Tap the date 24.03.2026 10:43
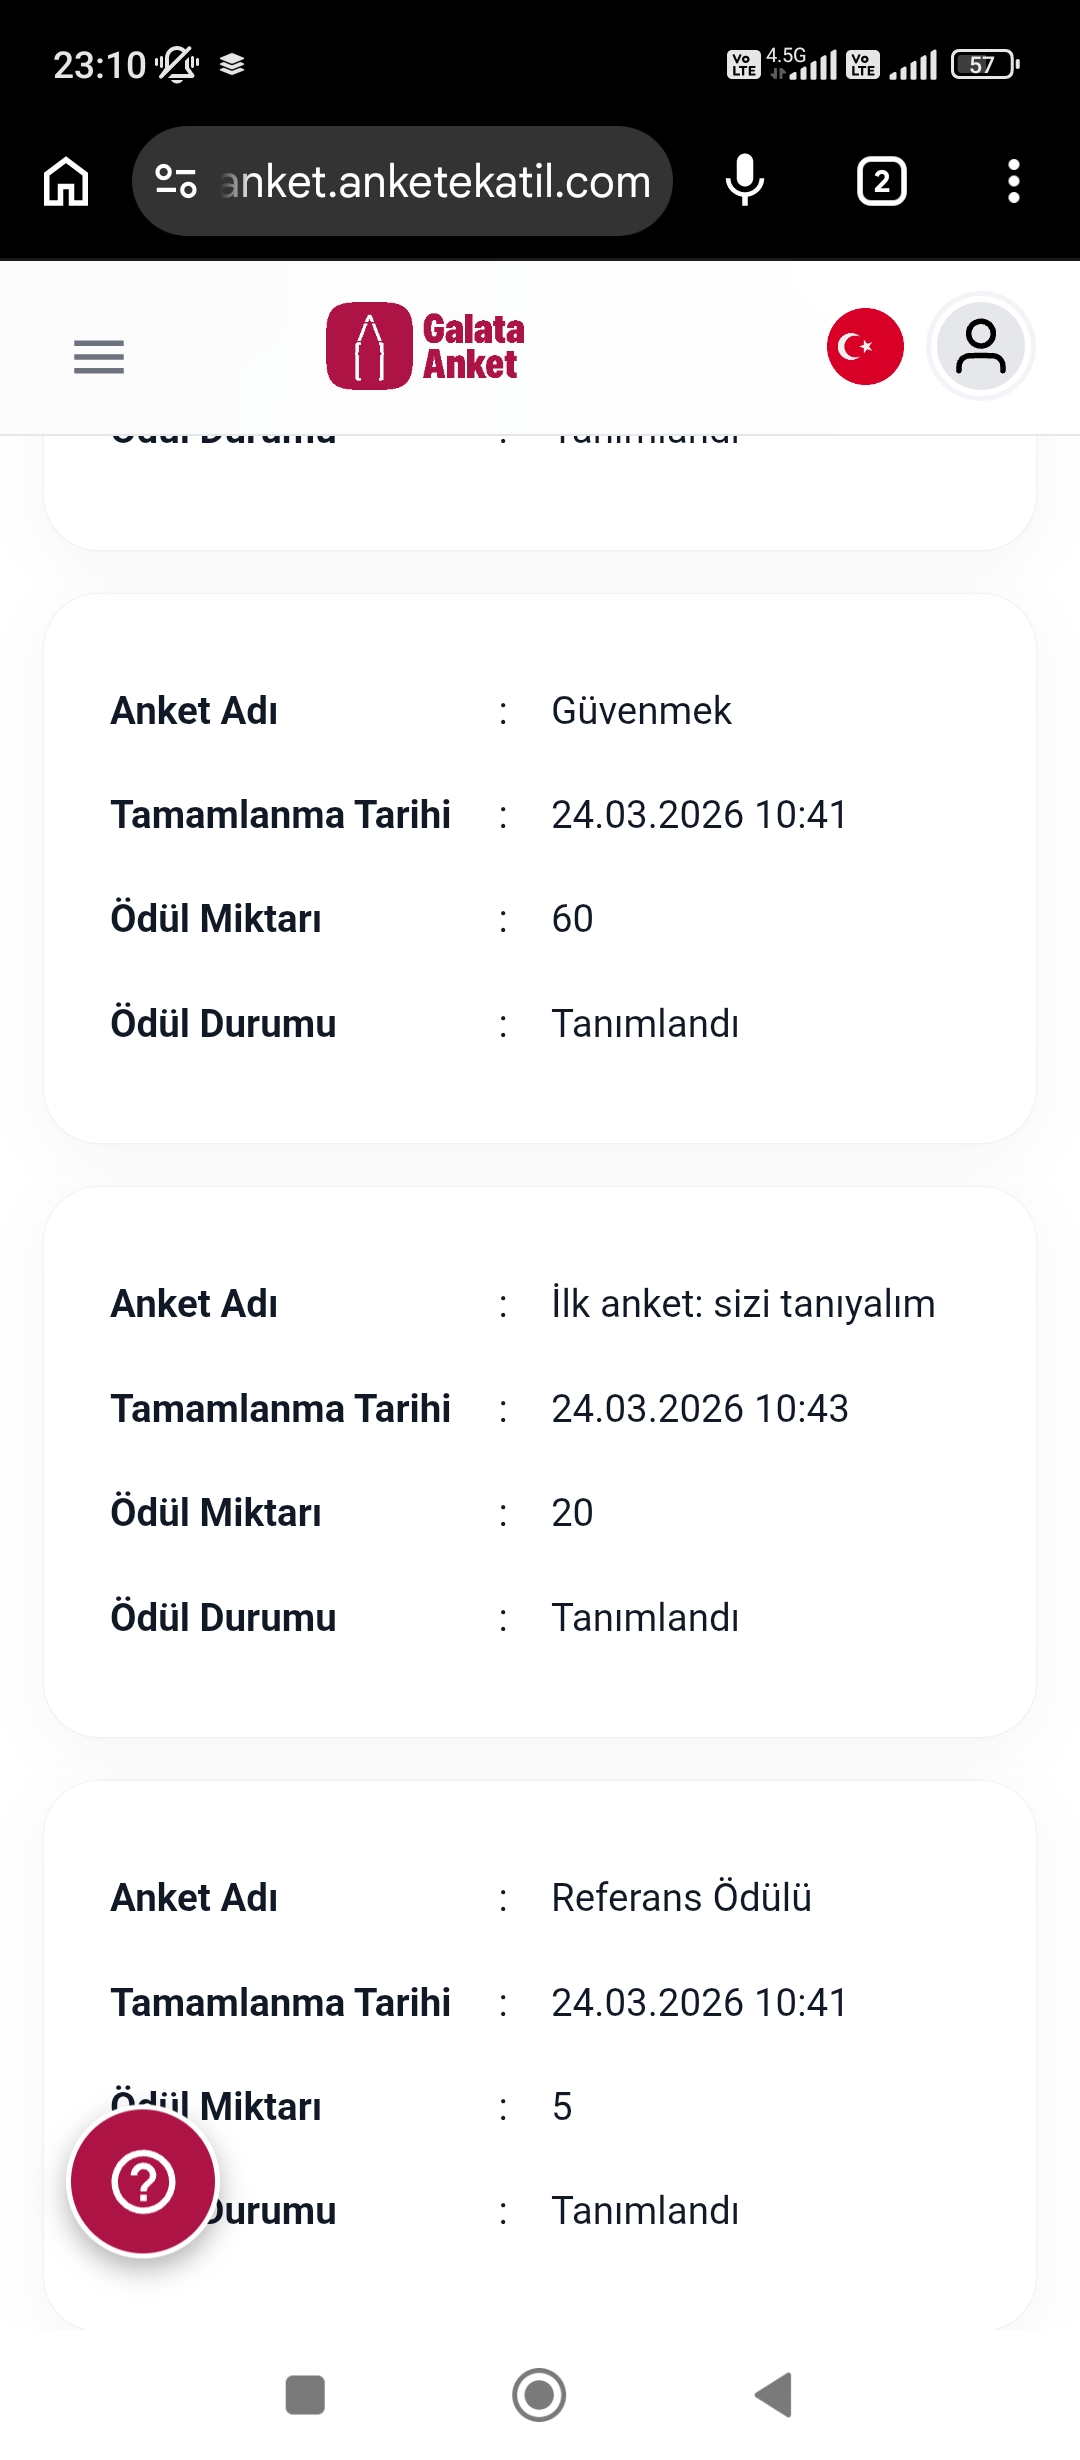The height and width of the screenshot is (2460, 1080). click(x=700, y=1409)
